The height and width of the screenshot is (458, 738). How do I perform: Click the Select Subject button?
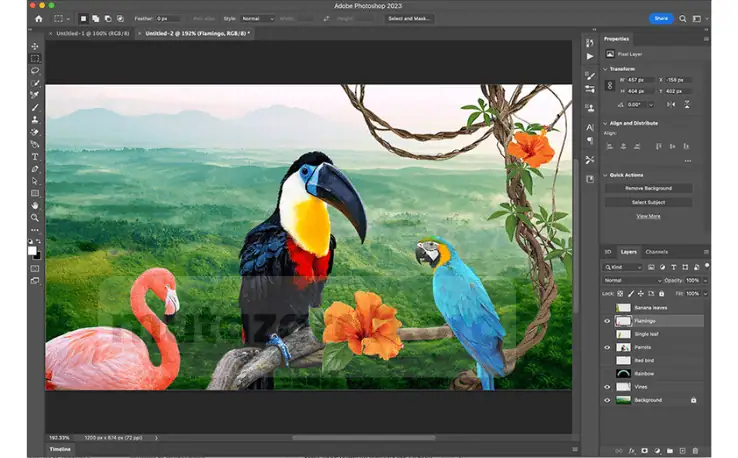coord(649,202)
